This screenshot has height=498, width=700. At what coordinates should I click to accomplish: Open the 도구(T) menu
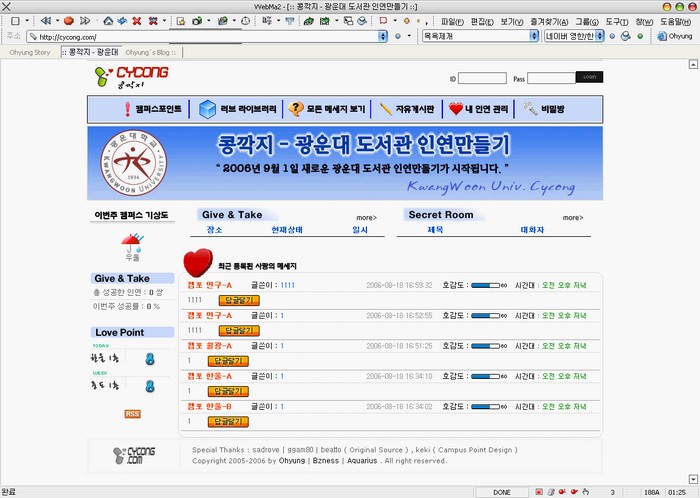pos(617,21)
